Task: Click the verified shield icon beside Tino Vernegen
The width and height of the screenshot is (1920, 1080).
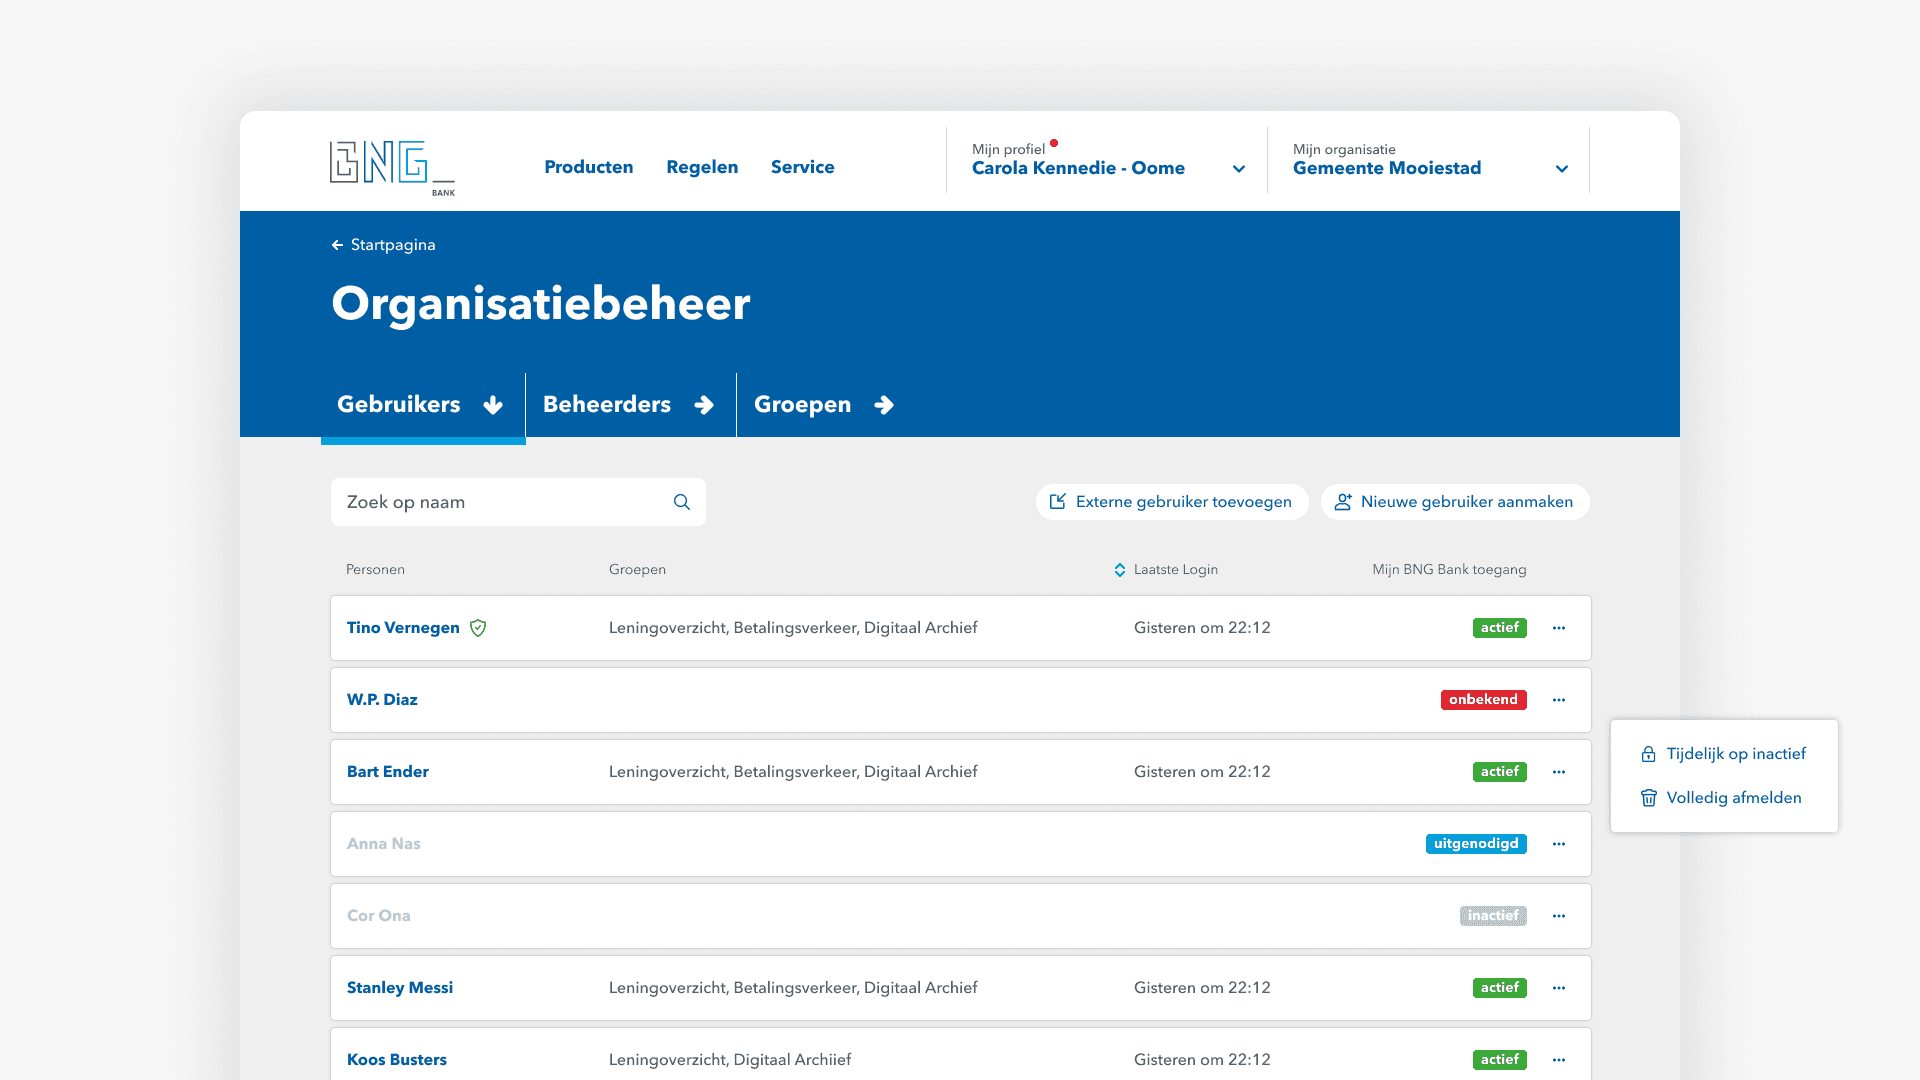Action: [478, 628]
